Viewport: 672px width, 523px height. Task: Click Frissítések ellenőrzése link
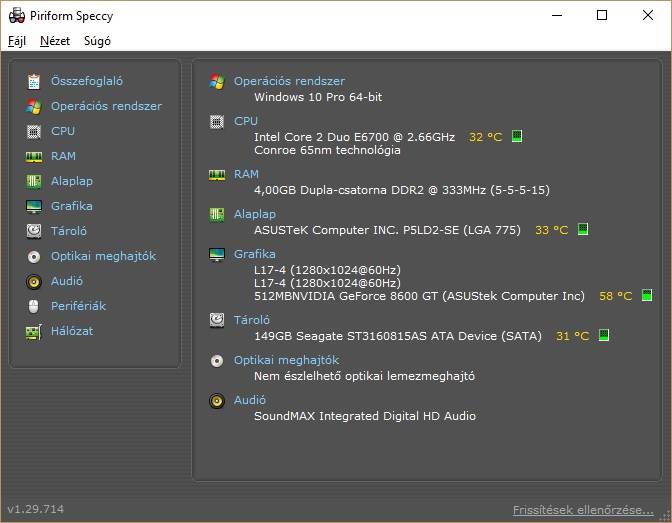point(583,510)
